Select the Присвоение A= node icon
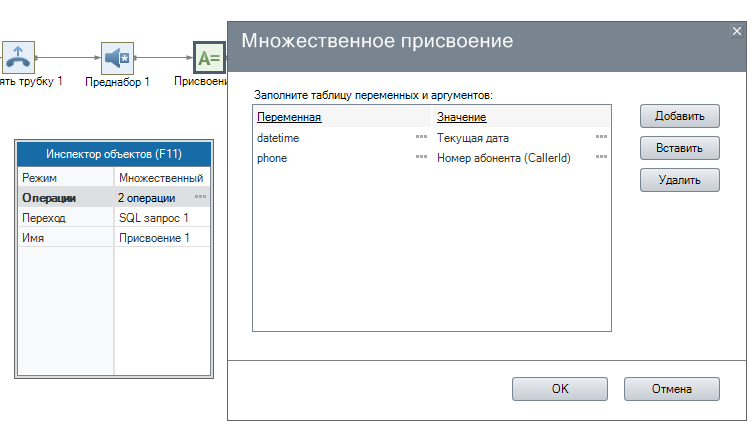The image size is (752, 428). 209,57
